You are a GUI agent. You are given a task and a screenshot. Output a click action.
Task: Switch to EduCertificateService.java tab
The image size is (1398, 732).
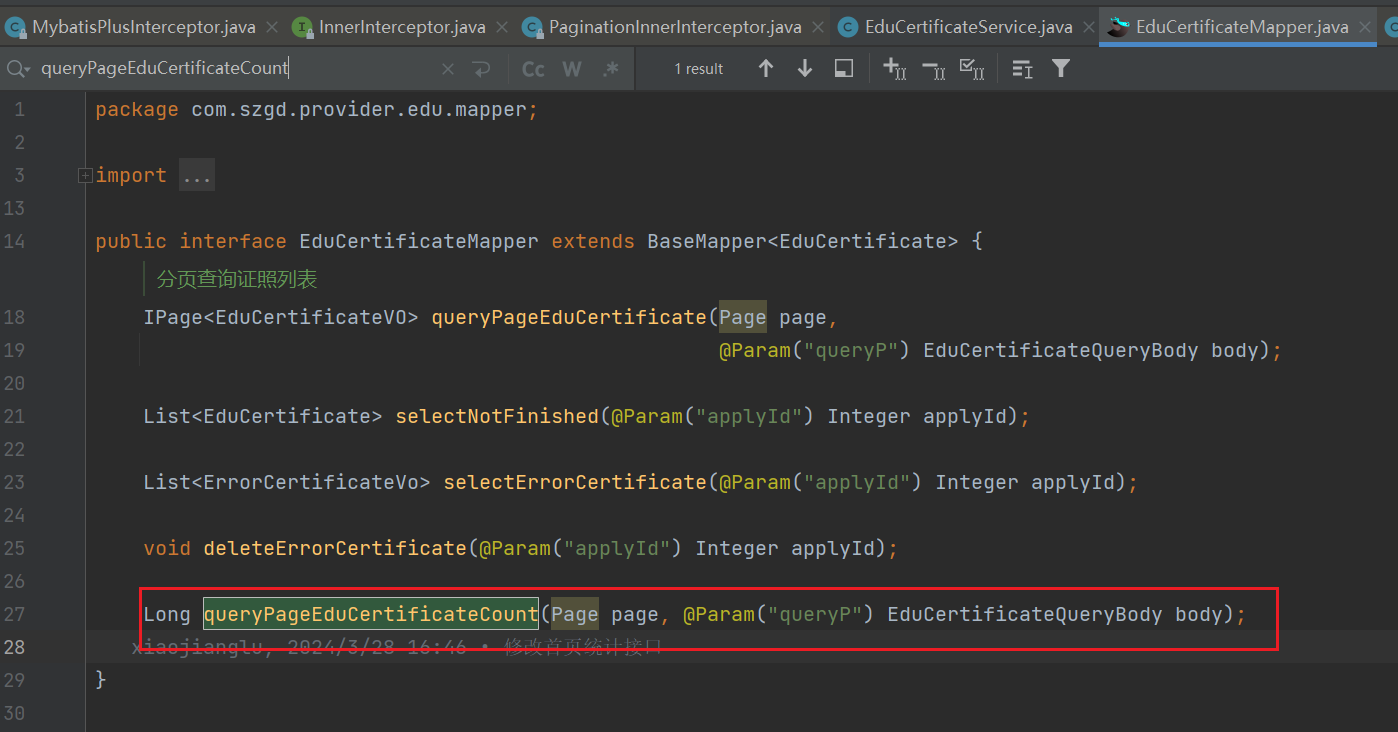tap(967, 27)
